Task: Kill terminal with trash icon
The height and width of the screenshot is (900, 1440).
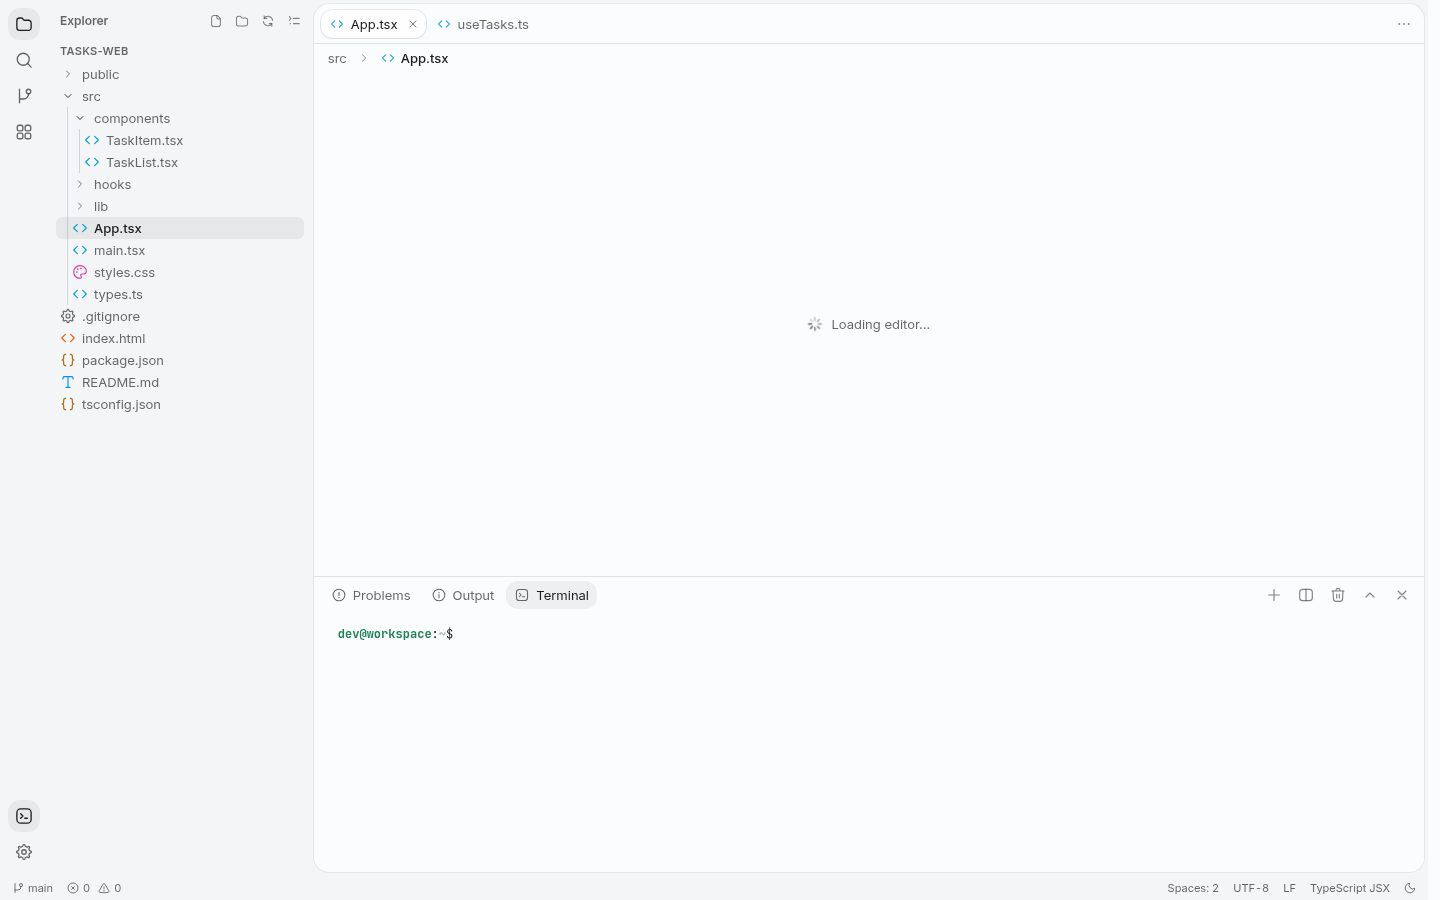Action: point(1338,595)
